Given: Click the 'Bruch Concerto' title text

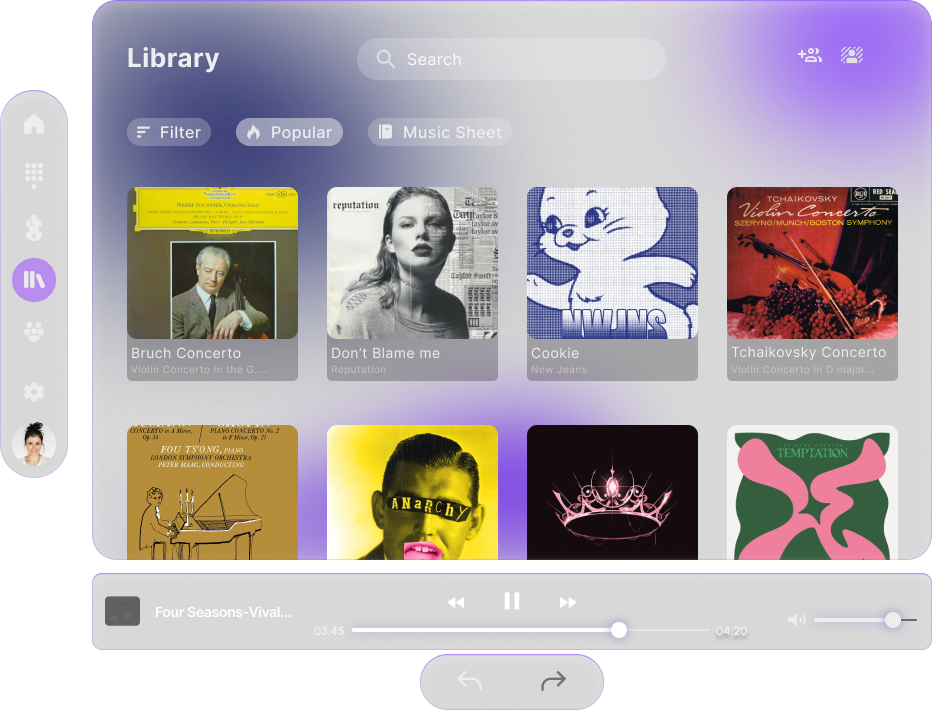Looking at the screenshot, I should click(186, 353).
